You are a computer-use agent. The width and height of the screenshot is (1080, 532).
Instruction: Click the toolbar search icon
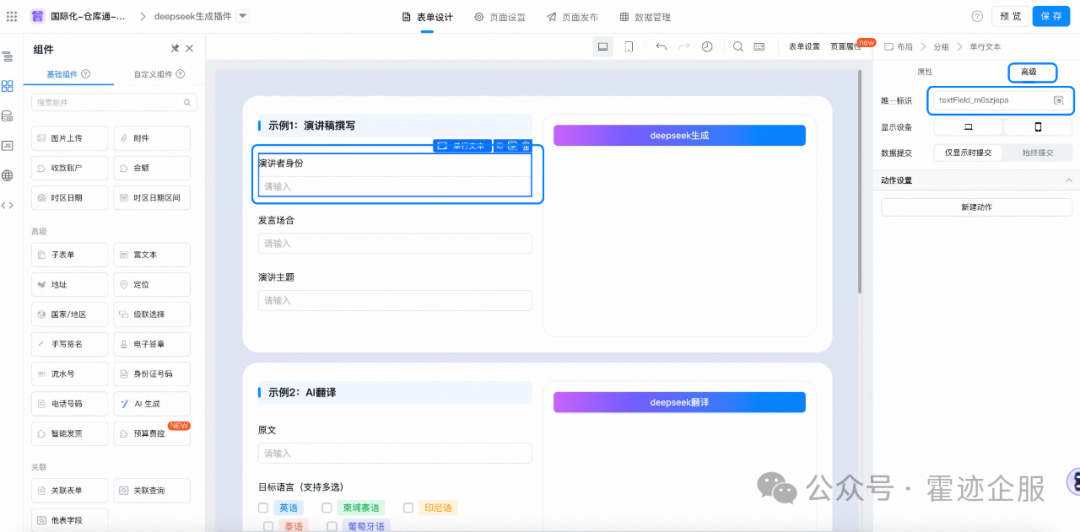[738, 46]
